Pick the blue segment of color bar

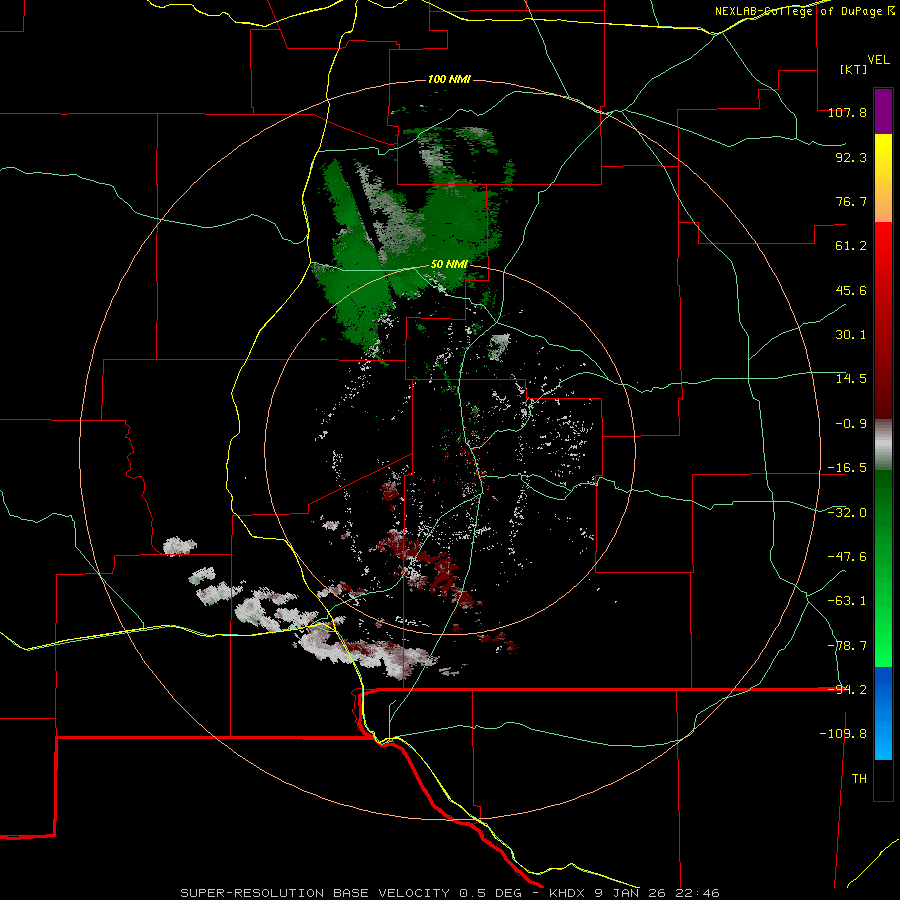point(883,713)
